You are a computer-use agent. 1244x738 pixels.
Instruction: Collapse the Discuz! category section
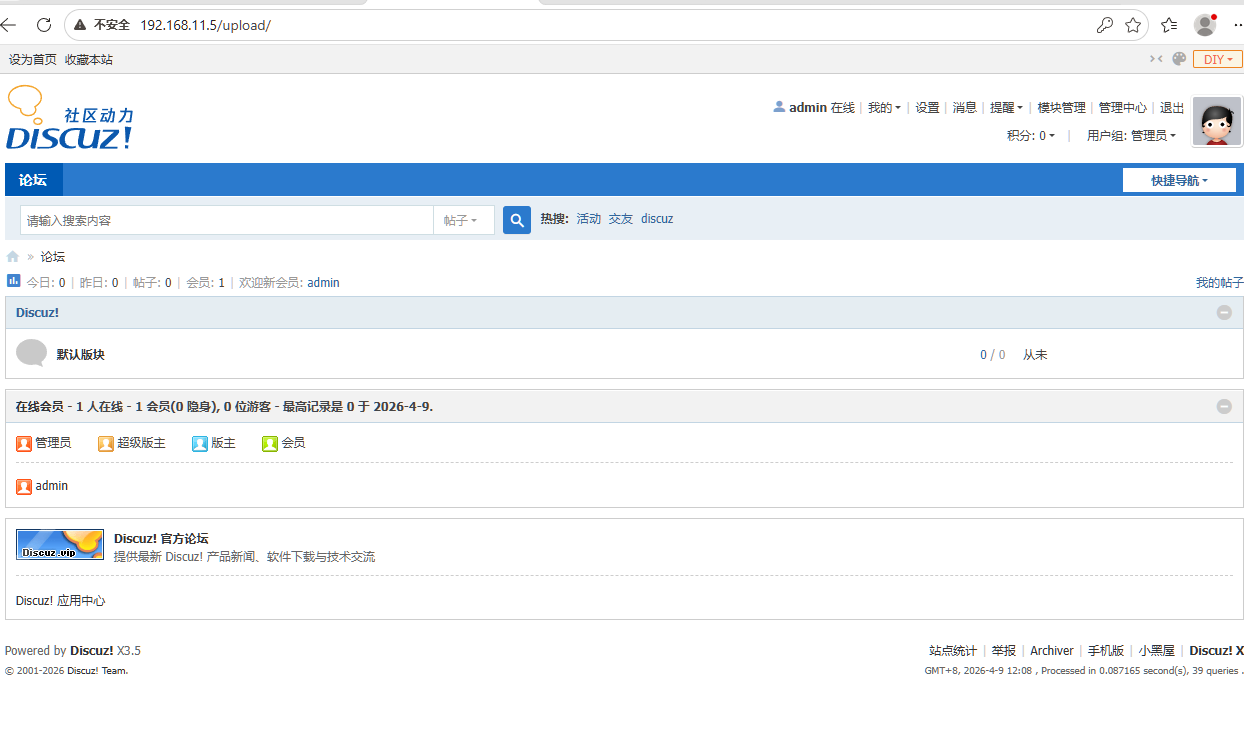click(1224, 312)
